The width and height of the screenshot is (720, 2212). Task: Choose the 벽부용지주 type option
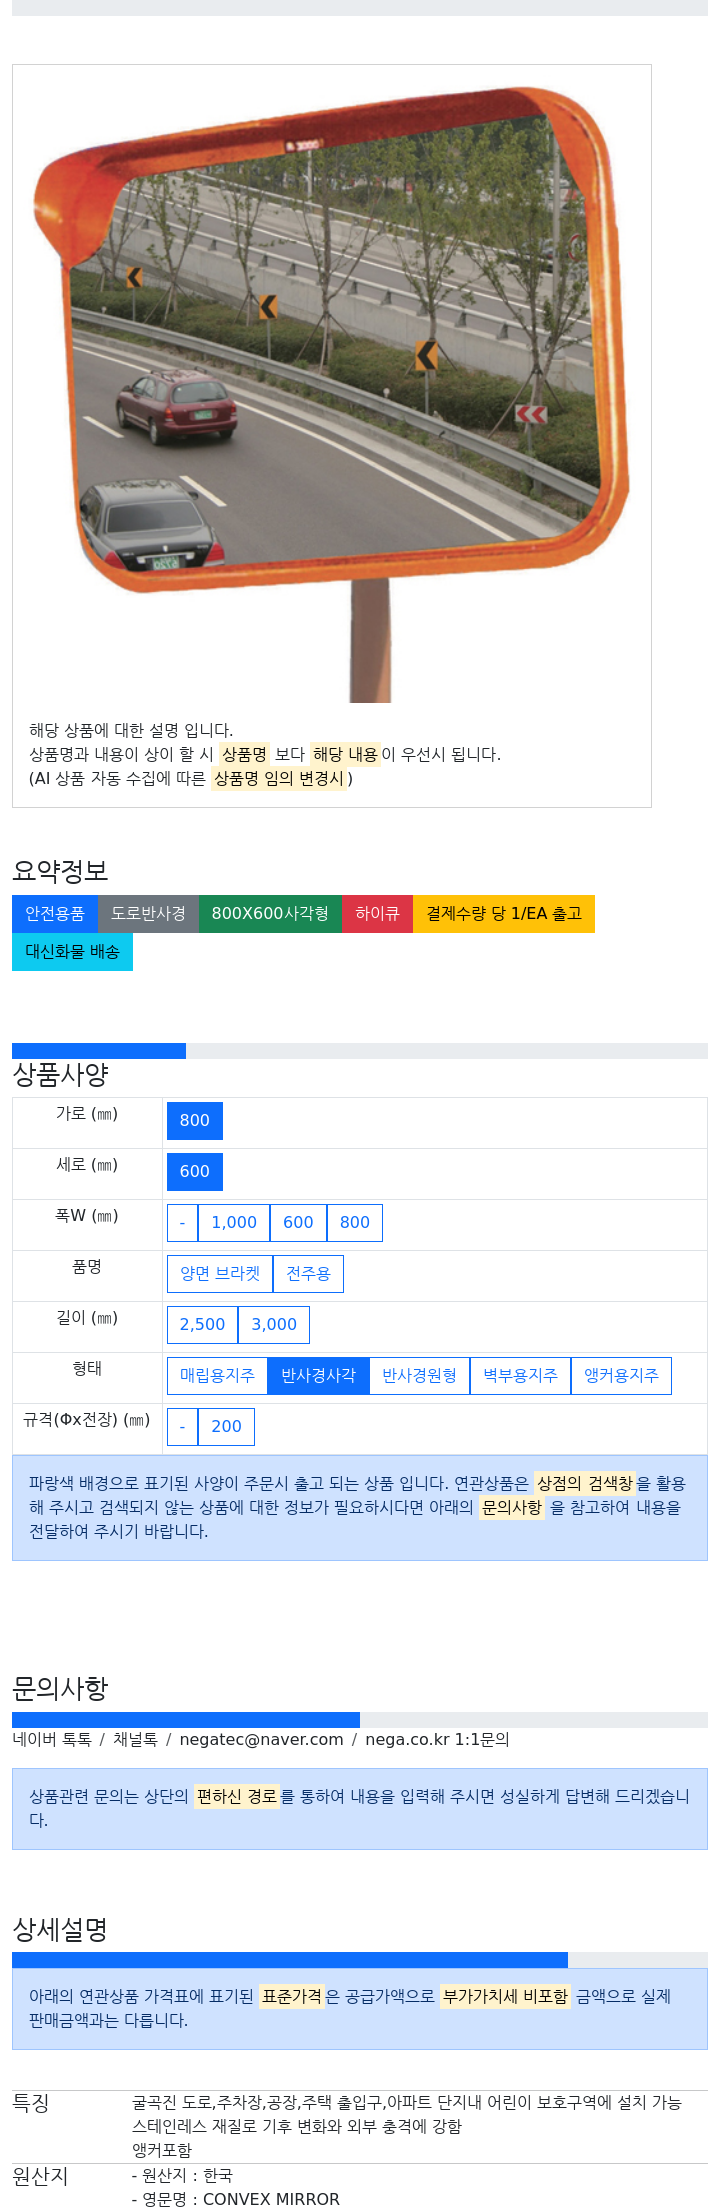pos(520,1376)
